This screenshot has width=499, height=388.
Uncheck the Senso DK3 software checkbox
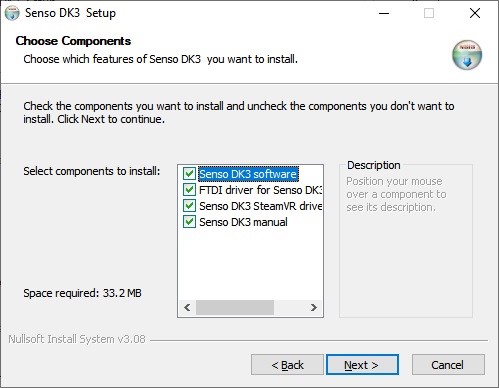pyautogui.click(x=189, y=174)
